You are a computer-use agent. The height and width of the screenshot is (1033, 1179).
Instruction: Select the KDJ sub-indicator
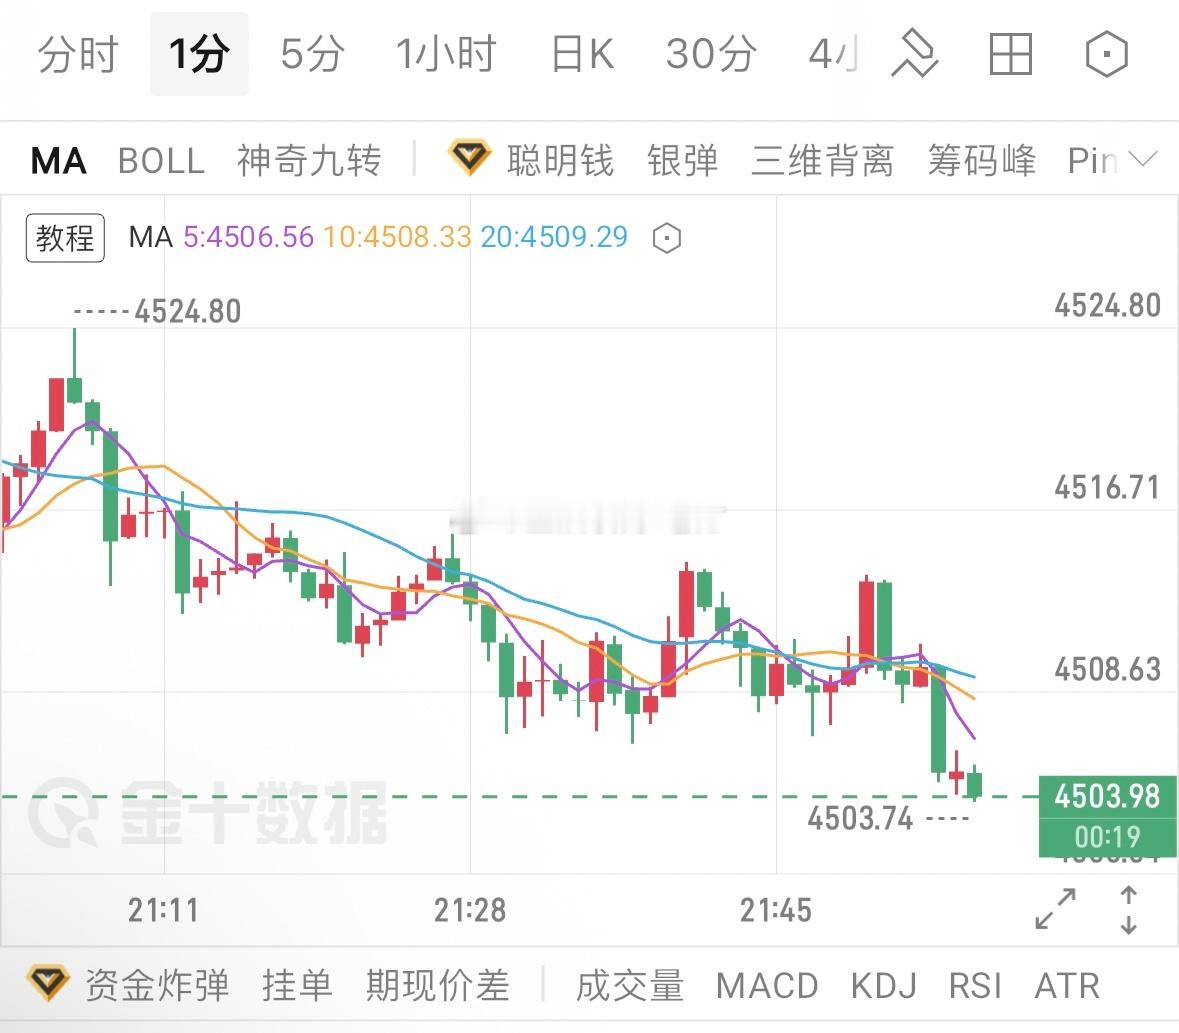883,986
